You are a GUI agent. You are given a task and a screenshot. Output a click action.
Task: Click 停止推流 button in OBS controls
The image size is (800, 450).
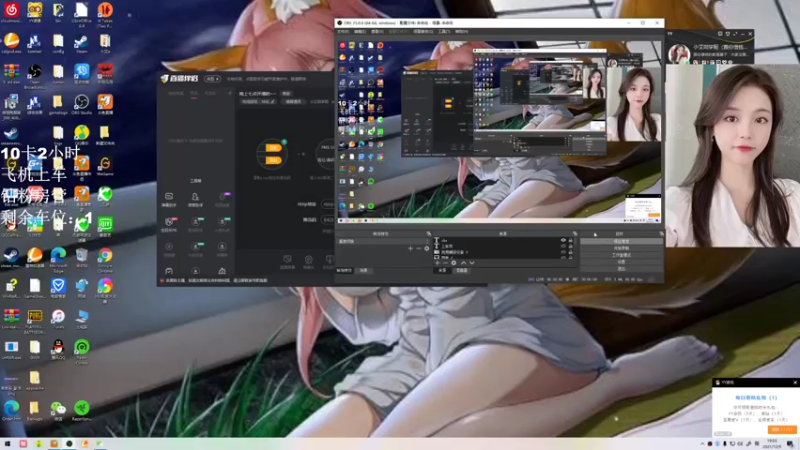click(621, 241)
